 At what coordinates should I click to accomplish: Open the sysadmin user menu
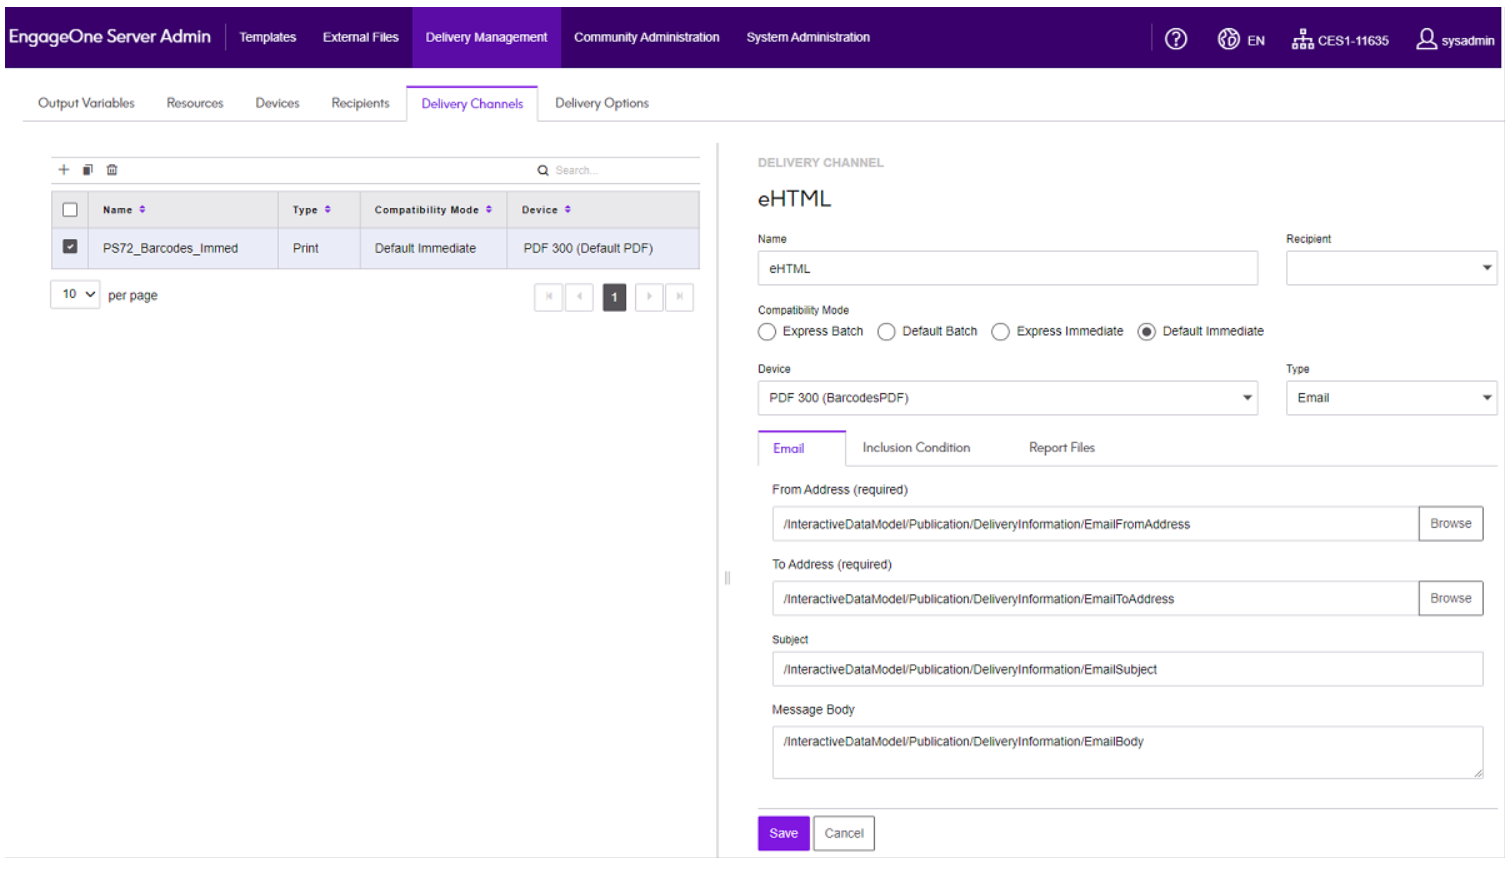[x=1455, y=40]
